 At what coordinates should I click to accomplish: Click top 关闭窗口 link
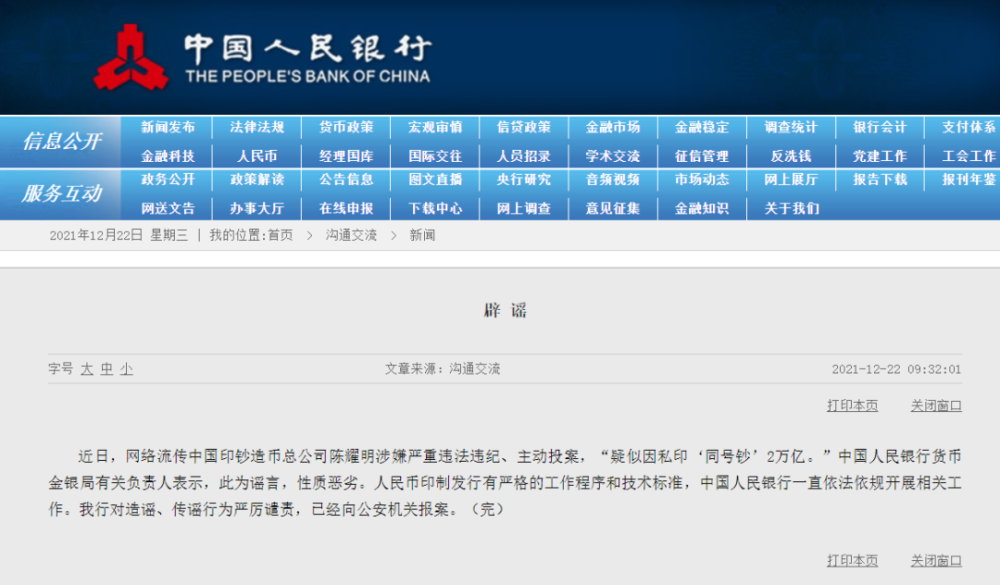pos(936,406)
